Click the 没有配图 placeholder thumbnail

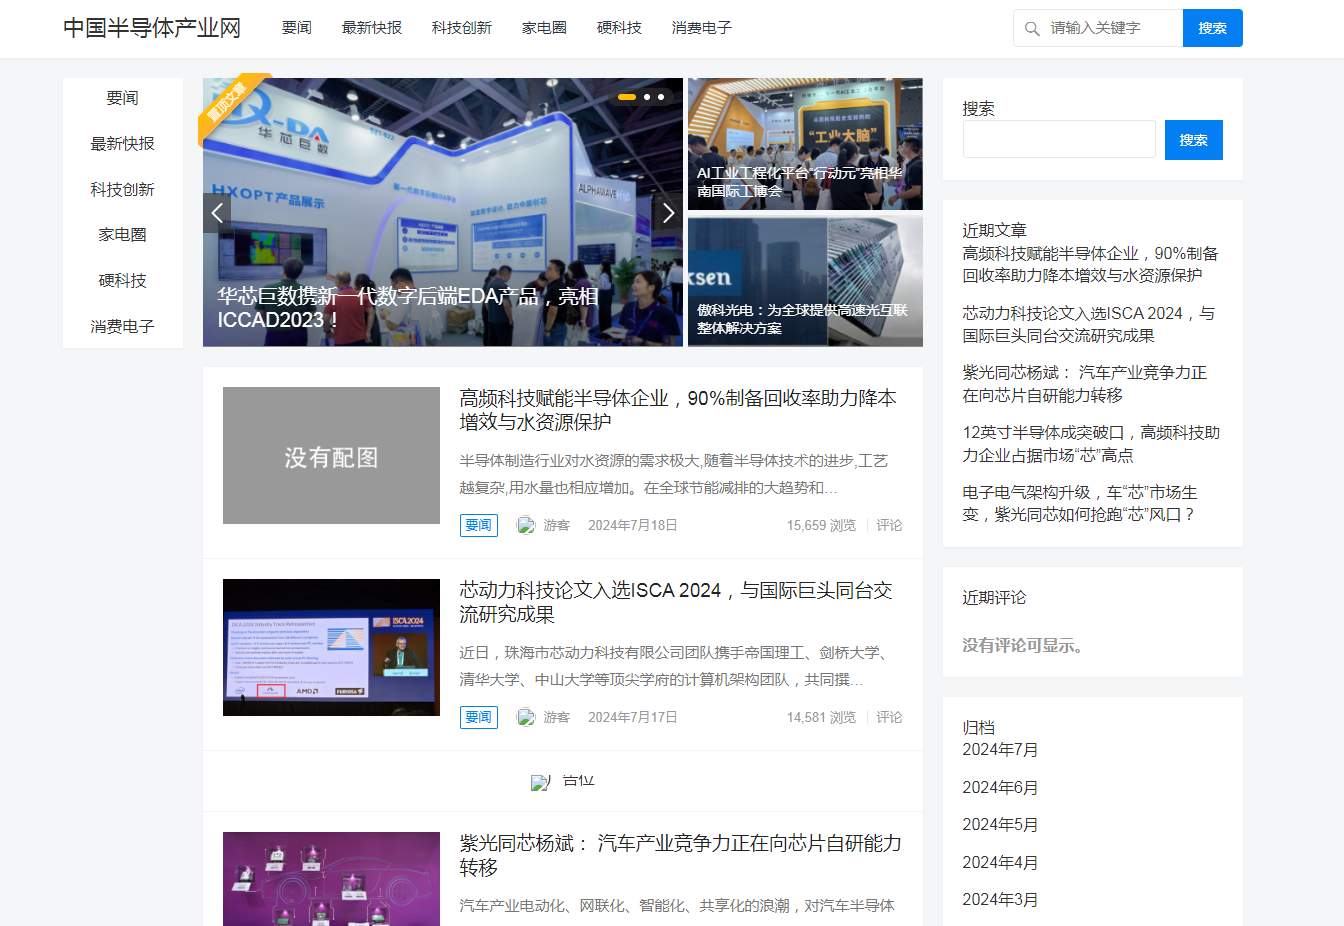[331, 456]
